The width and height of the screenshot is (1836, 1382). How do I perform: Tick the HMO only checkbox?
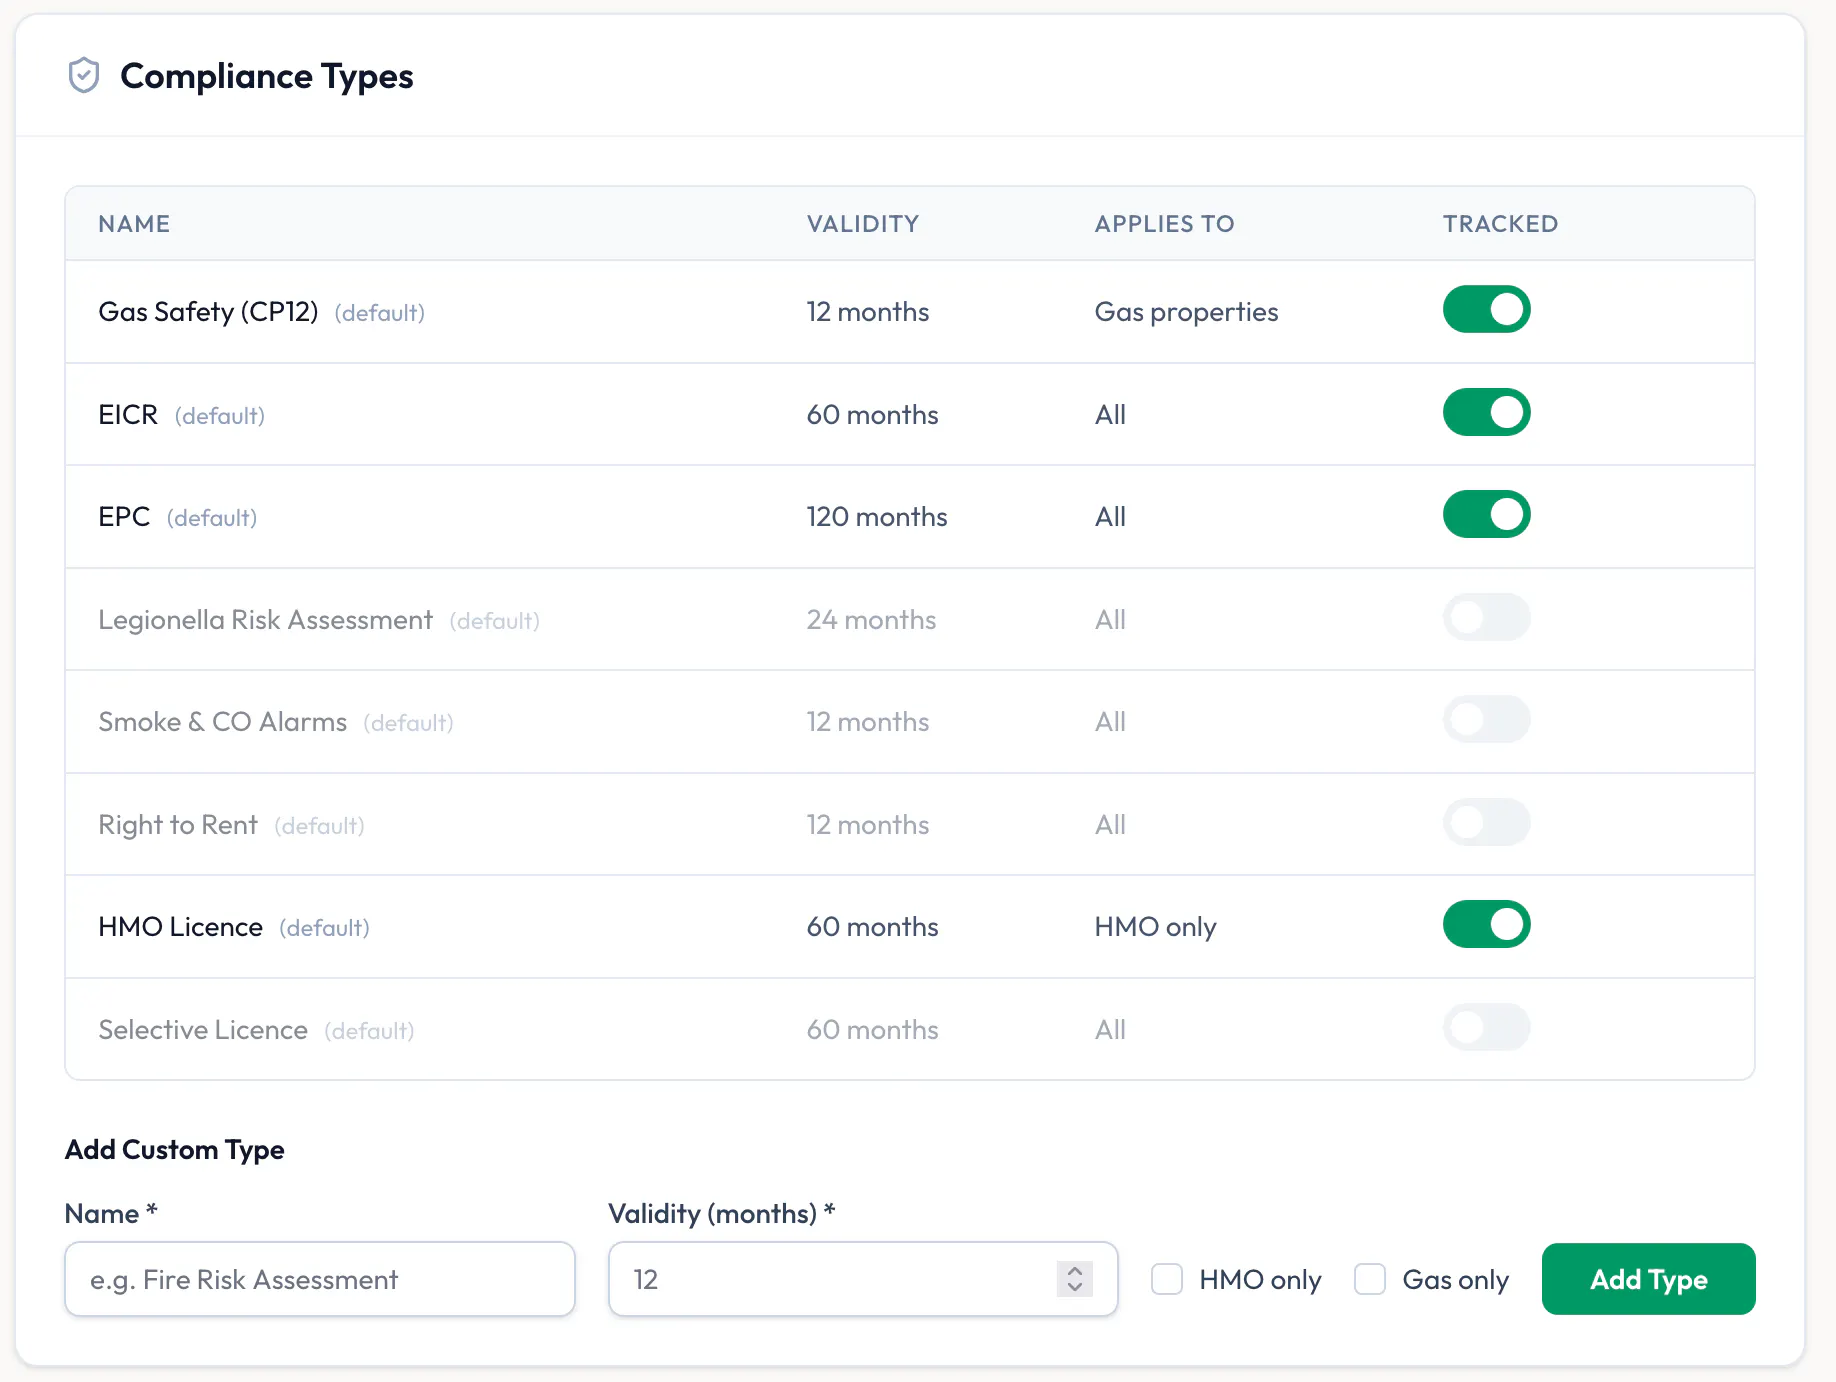[1167, 1279]
